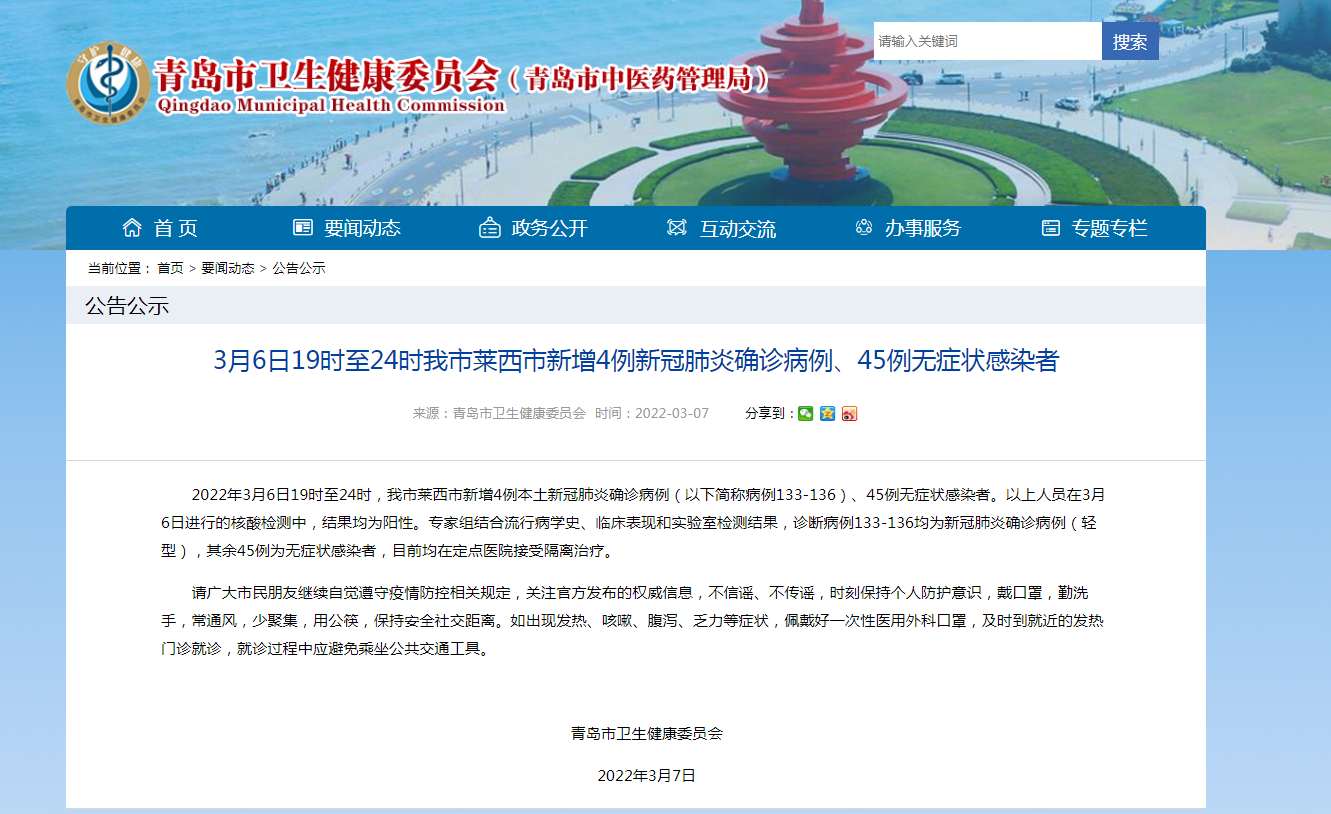Image resolution: width=1331 pixels, height=814 pixels.
Task: Open 办事服务 in the navigation bar
Action: pyautogui.click(x=922, y=228)
